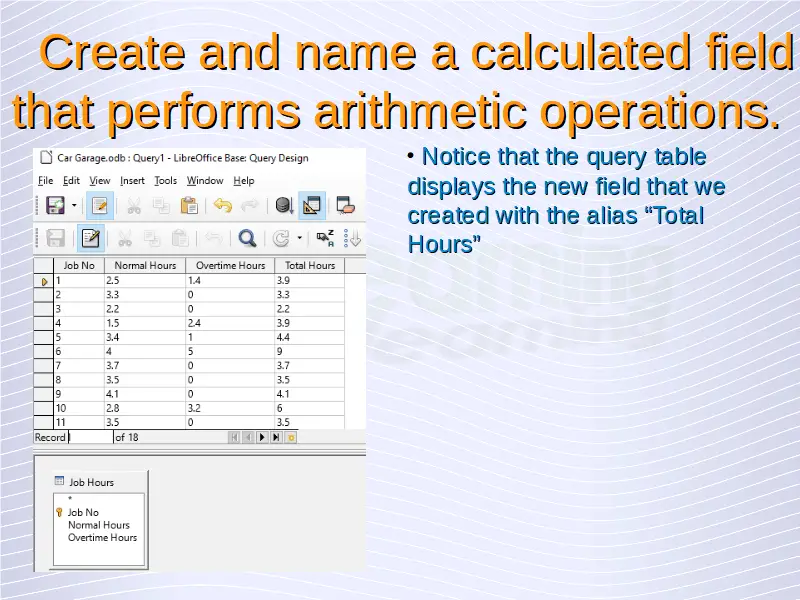Click the Job Hours table window title

pyautogui.click(x=91, y=482)
